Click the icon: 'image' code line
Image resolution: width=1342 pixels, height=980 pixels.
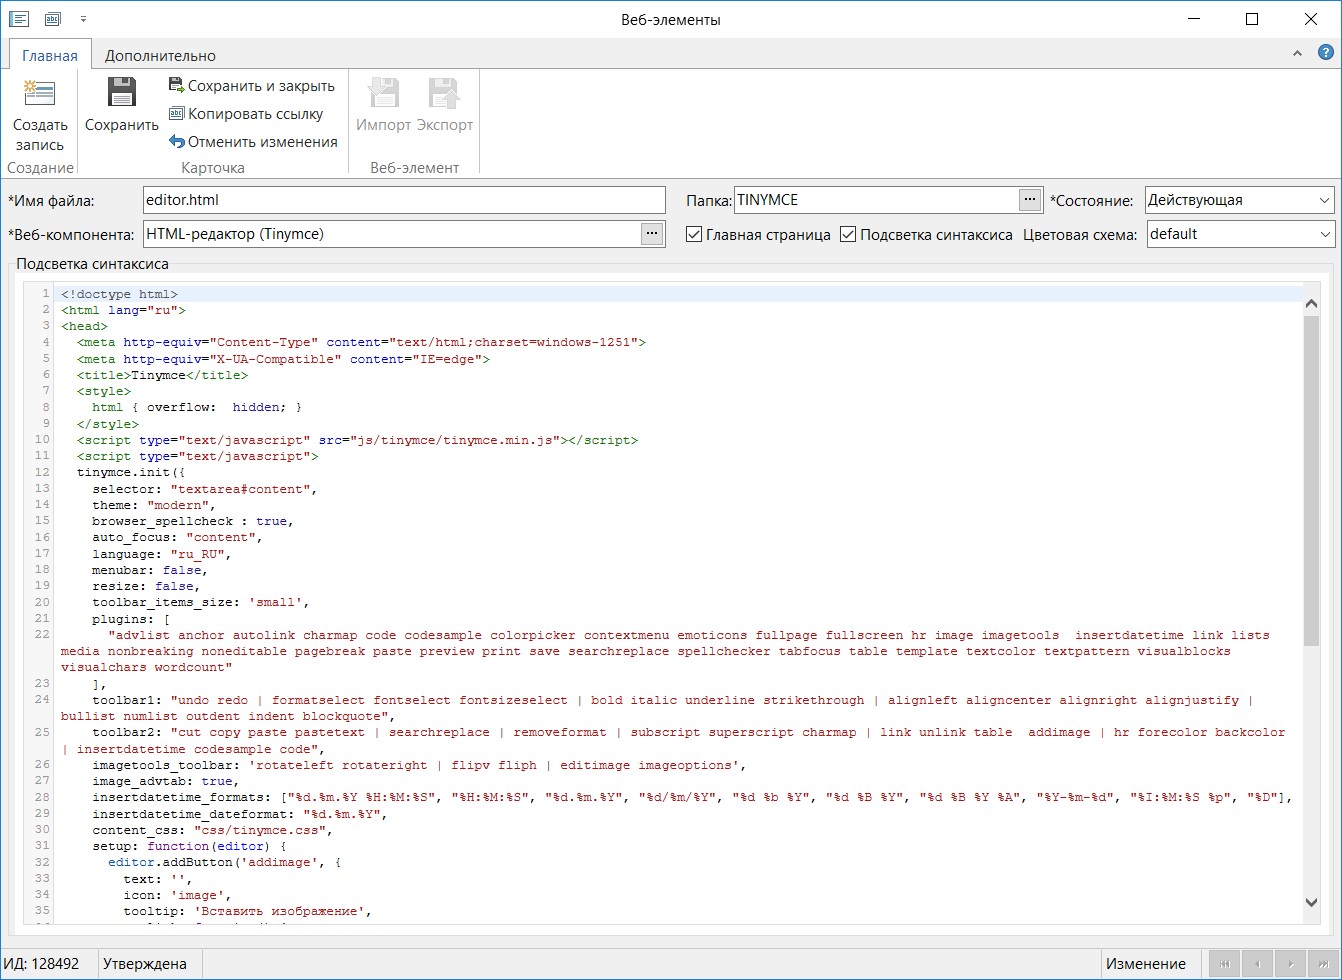point(178,895)
